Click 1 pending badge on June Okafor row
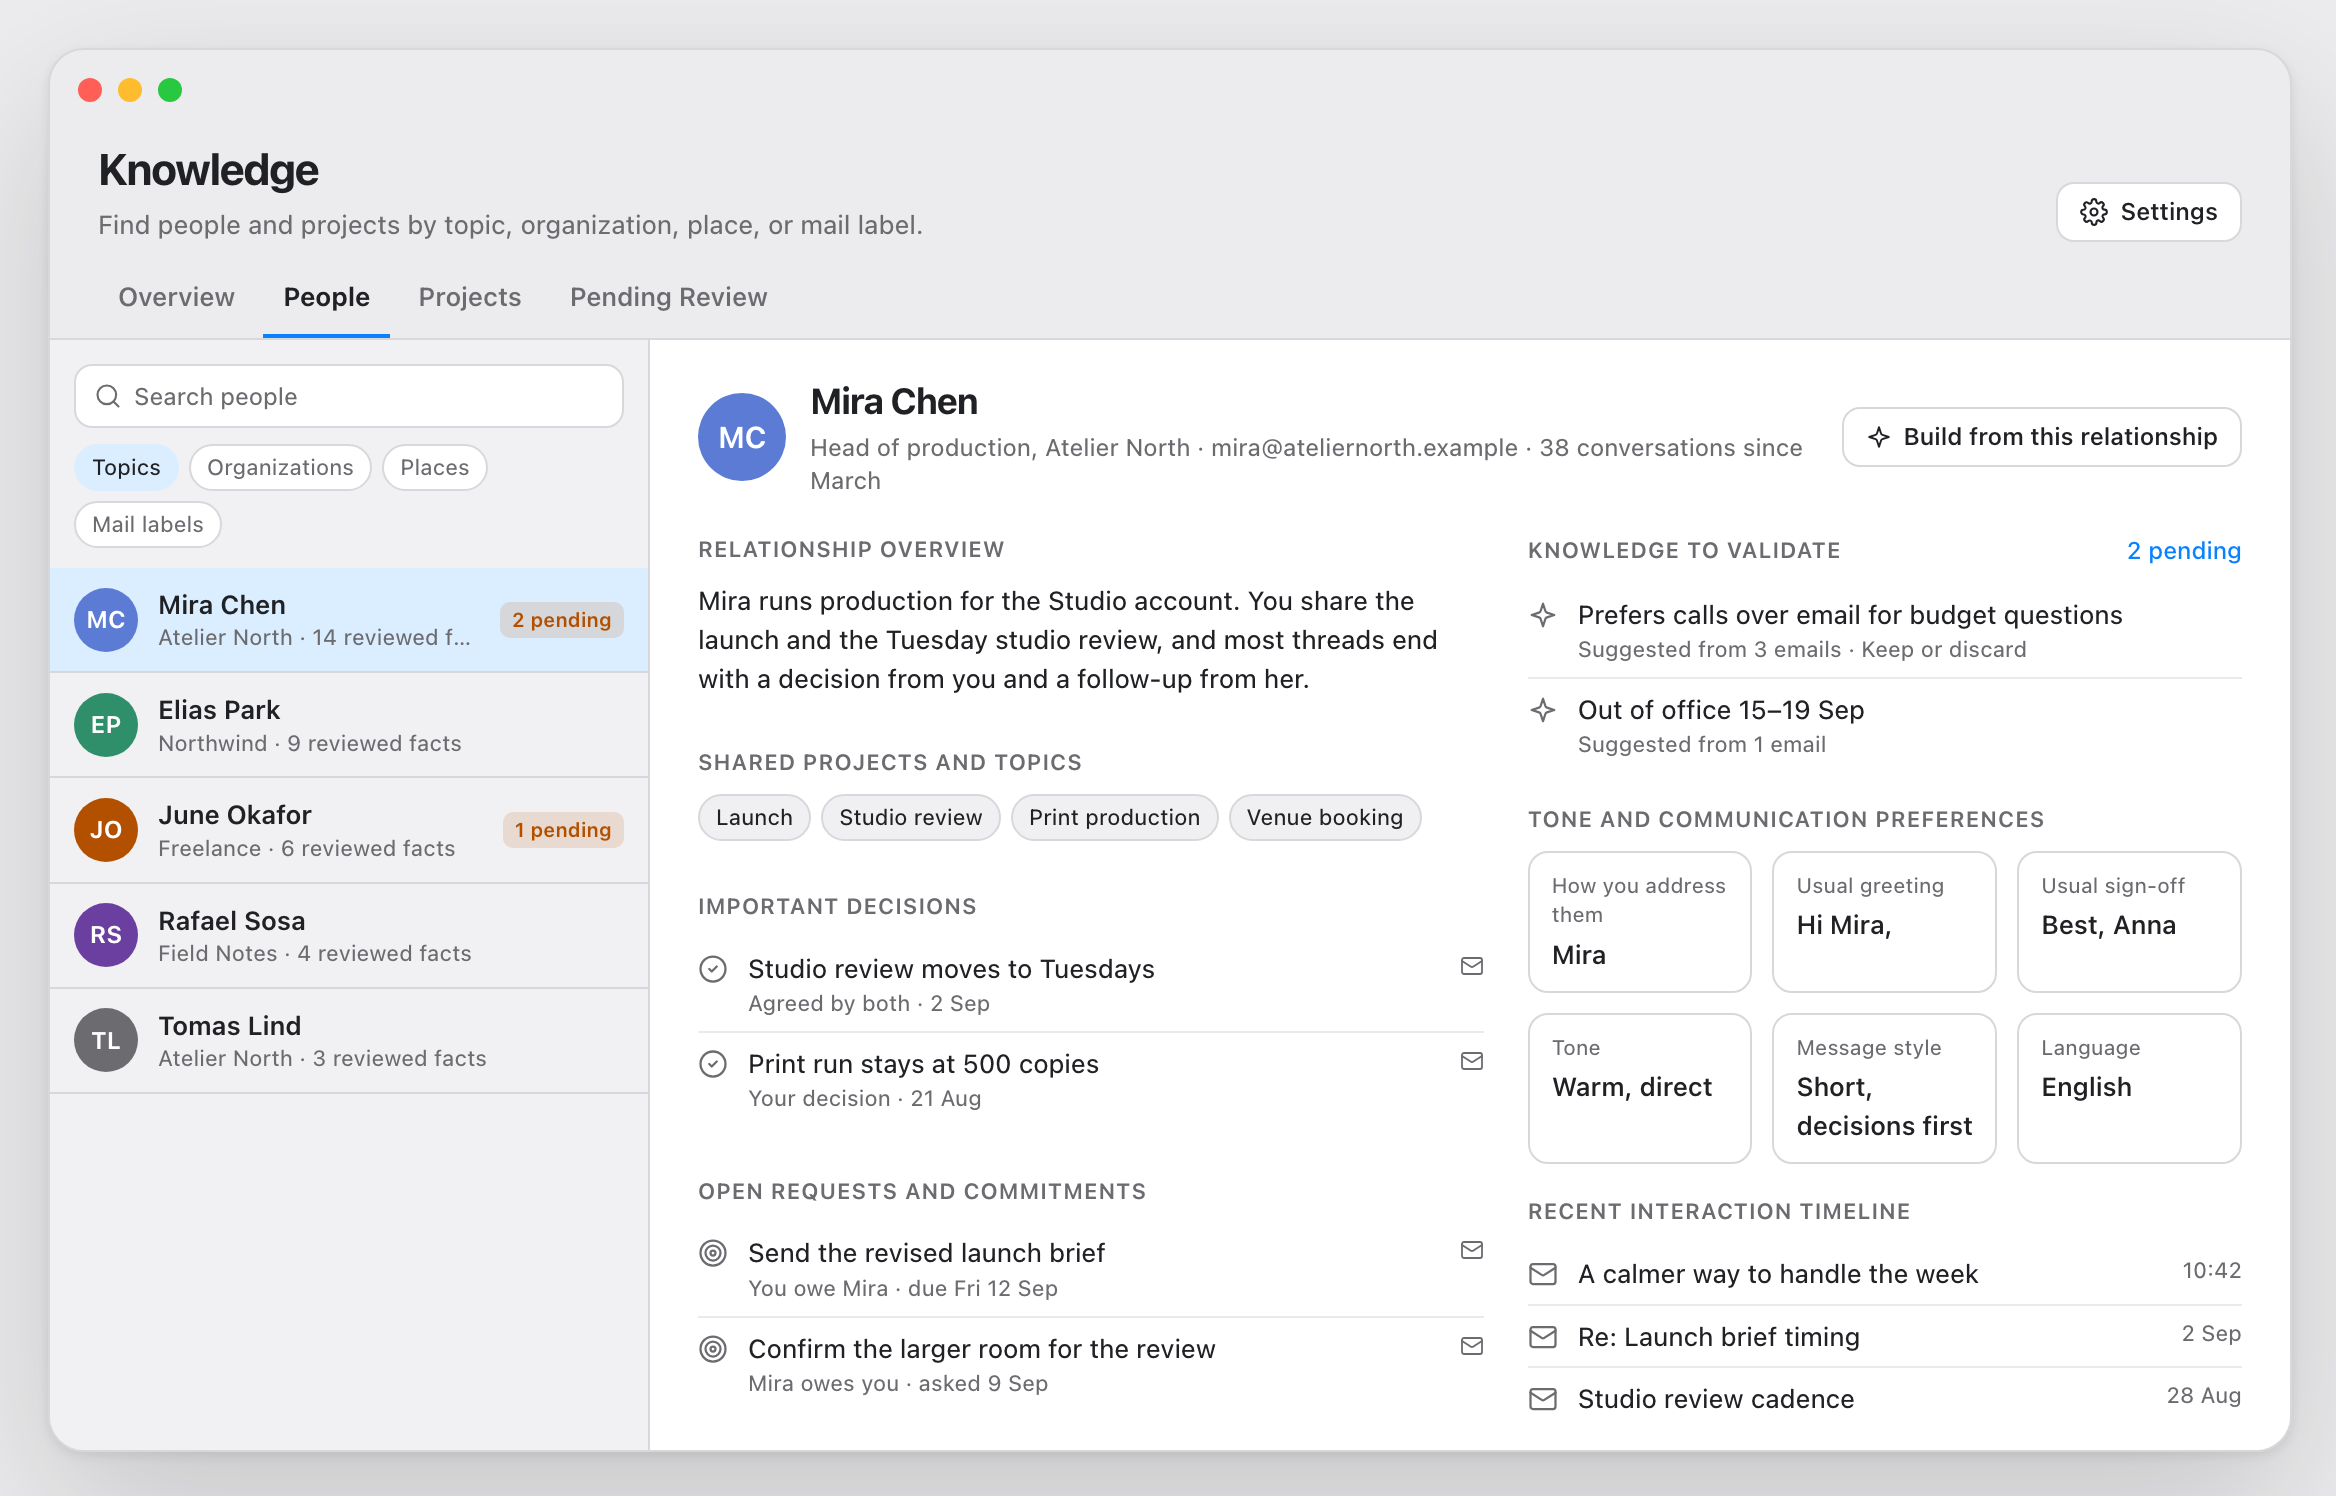This screenshot has height=1496, width=2336. [563, 830]
